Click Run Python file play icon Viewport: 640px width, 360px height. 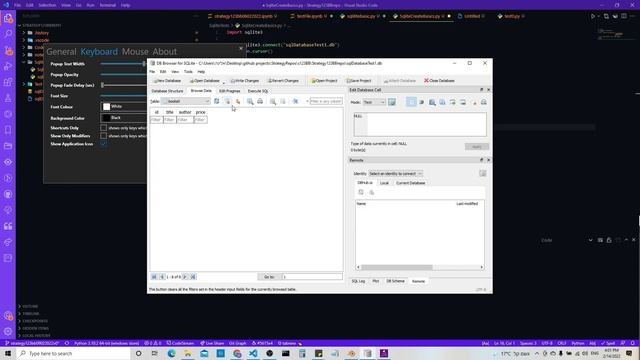pyautogui.click(x=593, y=16)
